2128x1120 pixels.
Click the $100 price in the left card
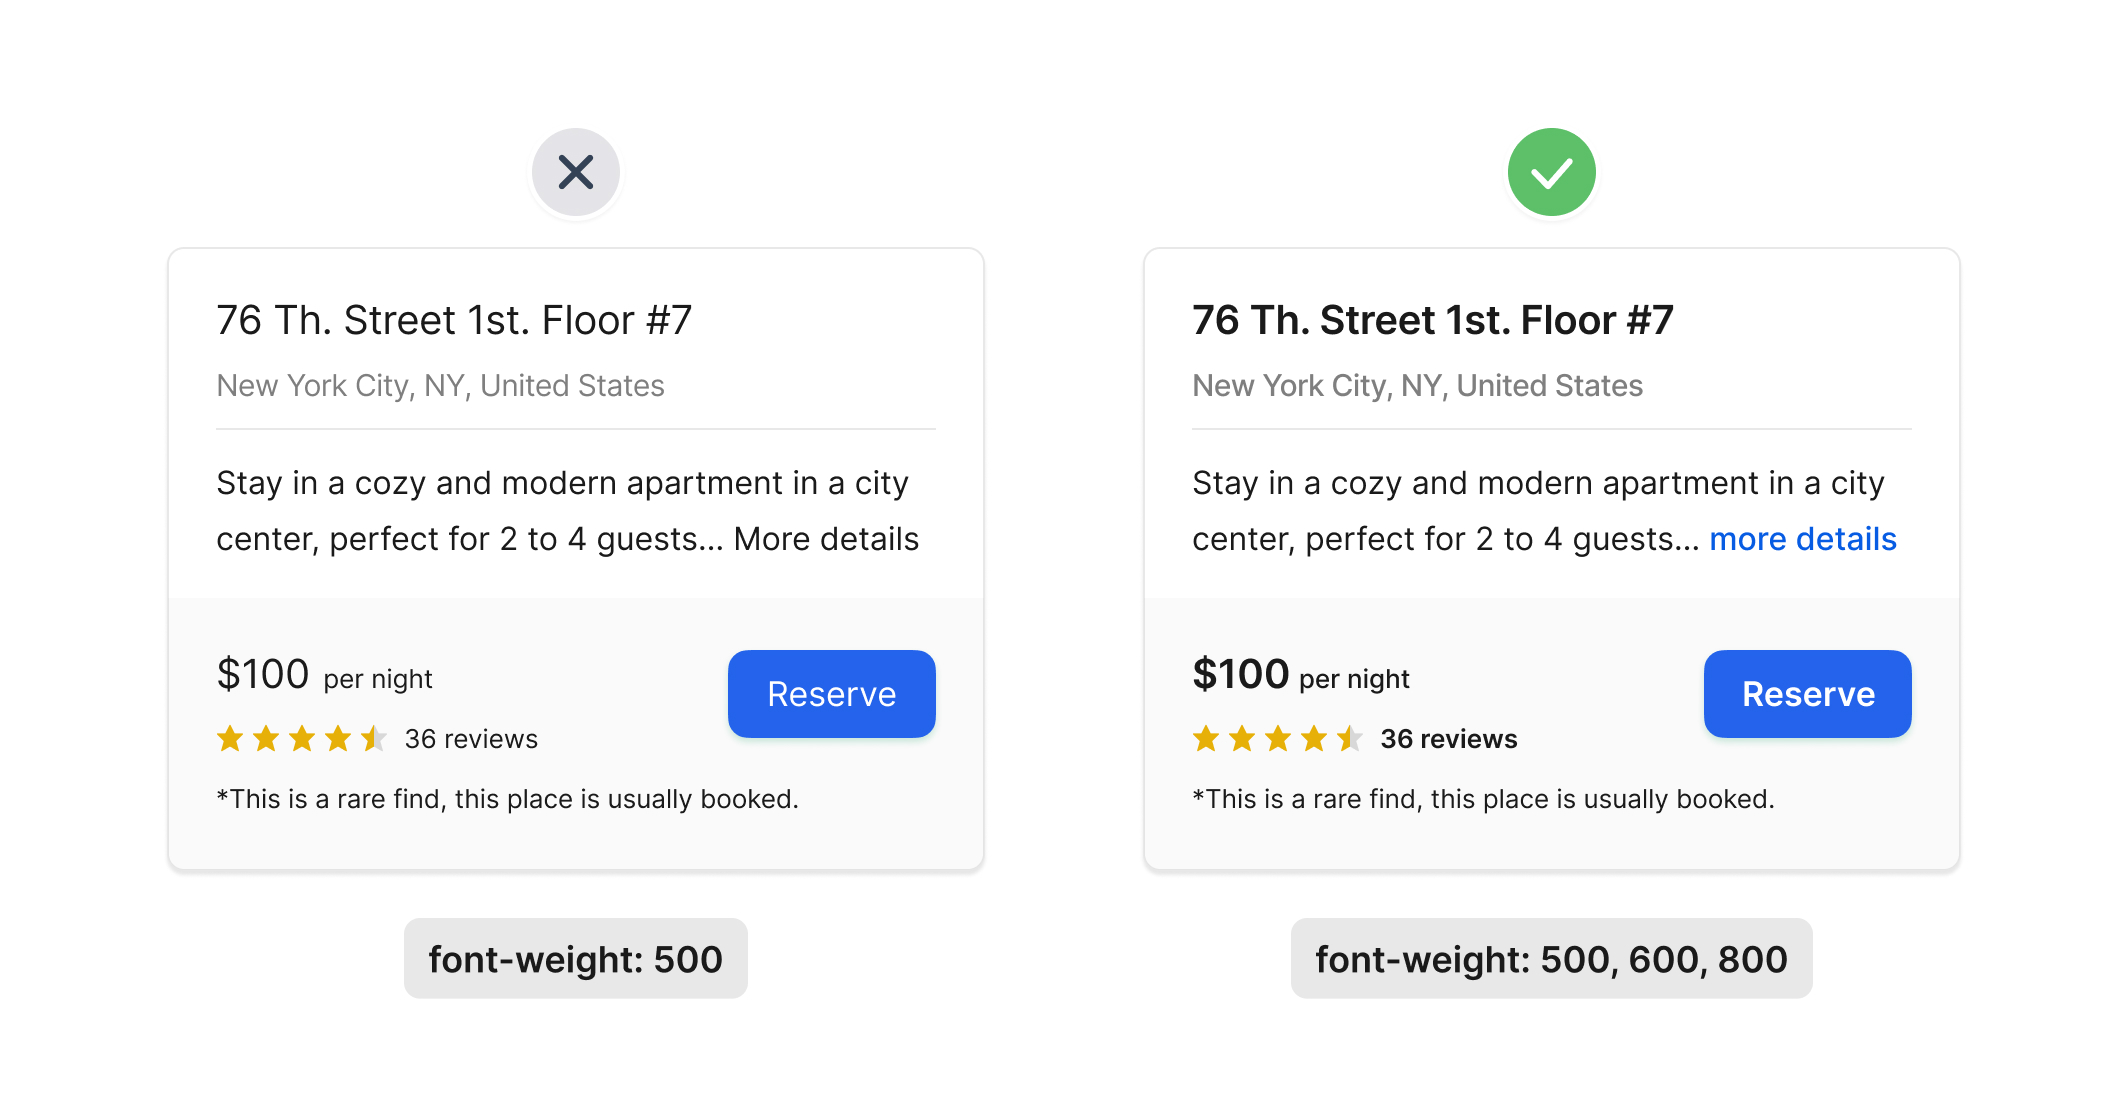pos(263,674)
